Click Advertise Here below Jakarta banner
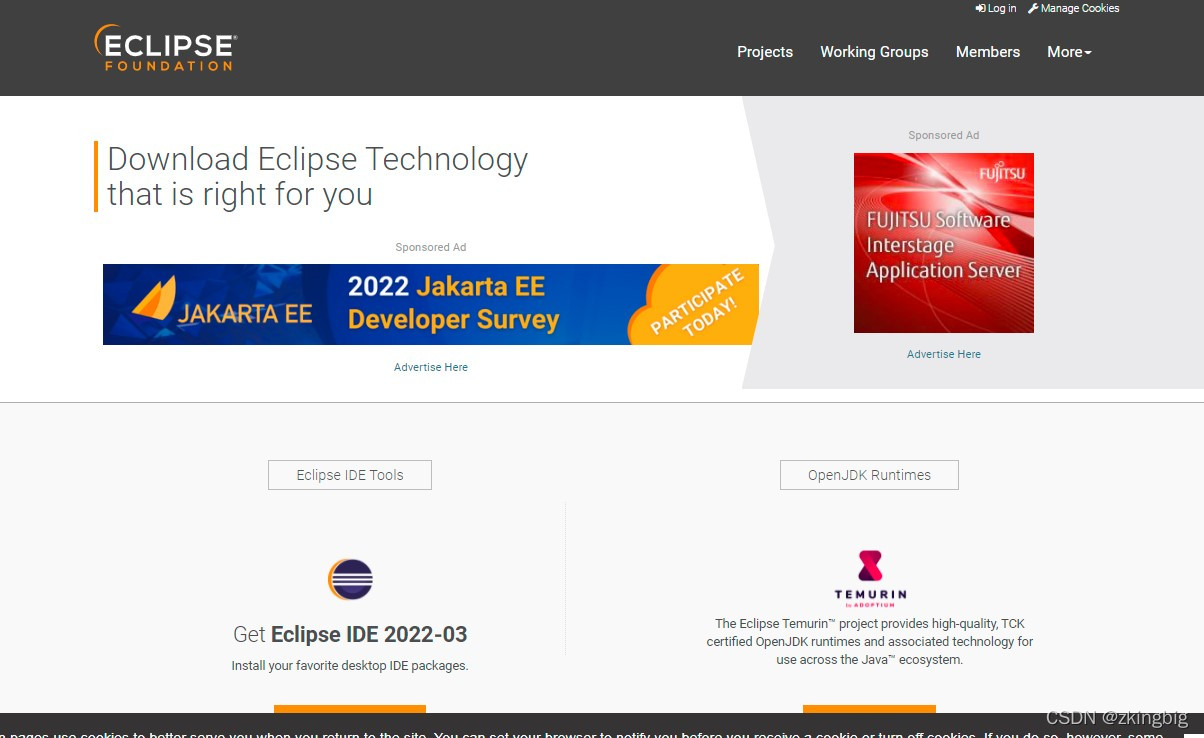The width and height of the screenshot is (1204, 738). [431, 367]
